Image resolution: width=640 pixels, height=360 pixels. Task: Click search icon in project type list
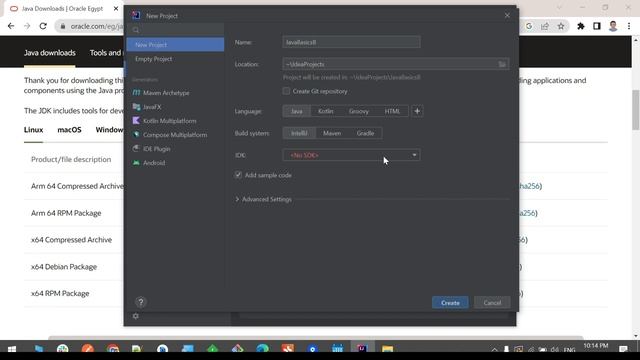(x=136, y=30)
